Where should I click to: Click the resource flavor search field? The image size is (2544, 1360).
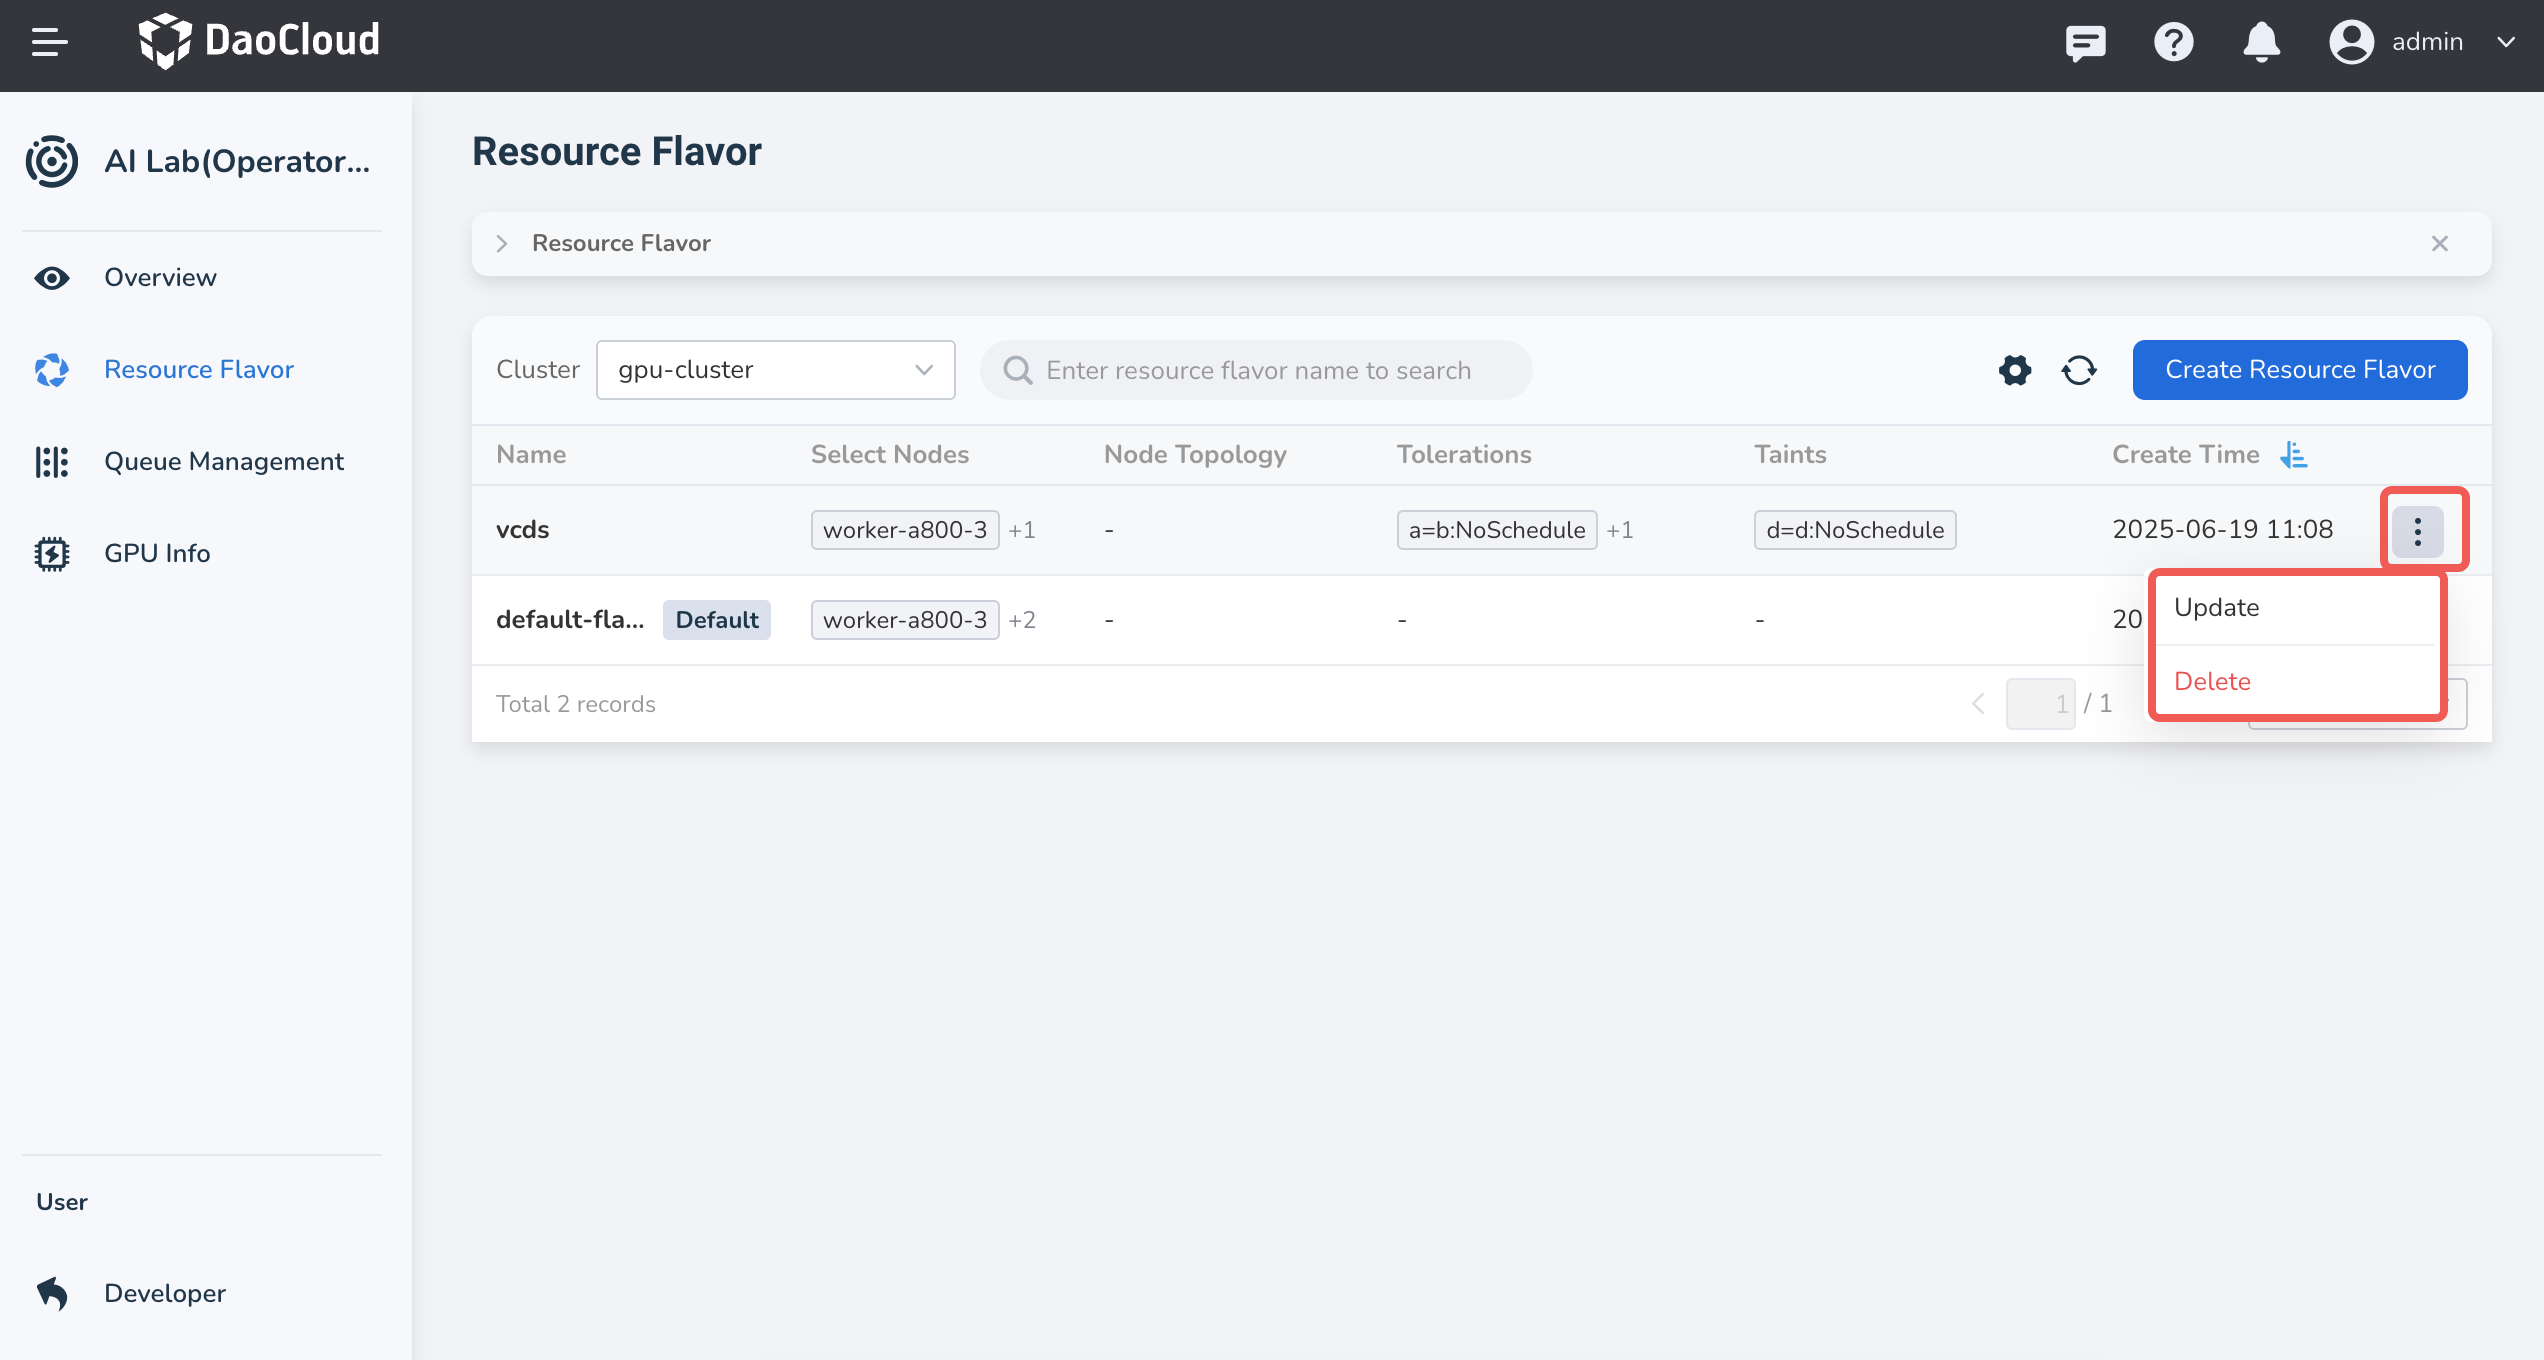point(1257,370)
